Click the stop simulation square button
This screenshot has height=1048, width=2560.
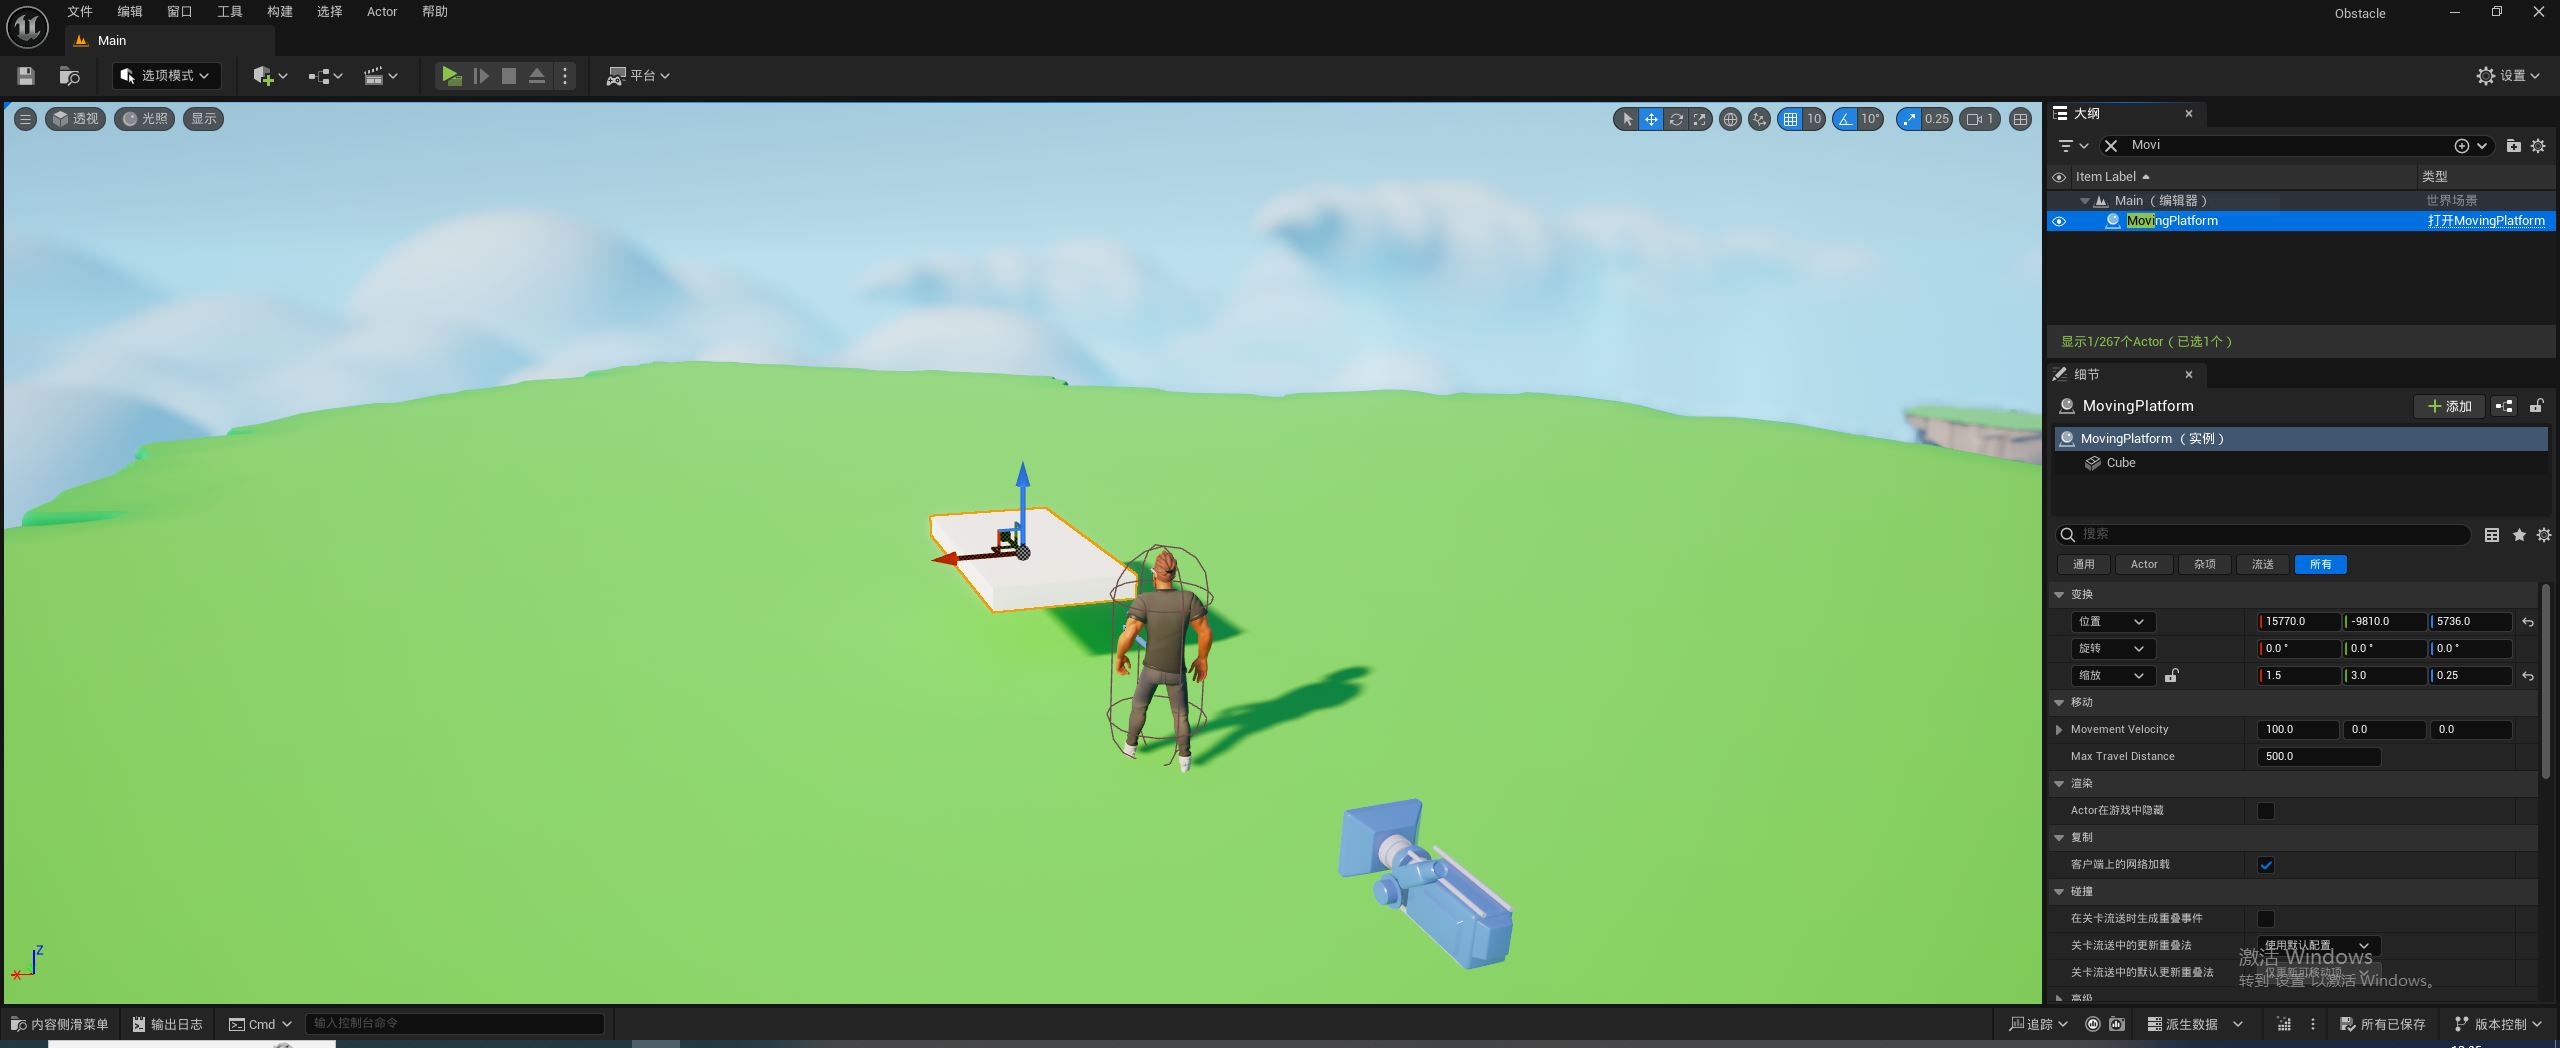[x=509, y=76]
